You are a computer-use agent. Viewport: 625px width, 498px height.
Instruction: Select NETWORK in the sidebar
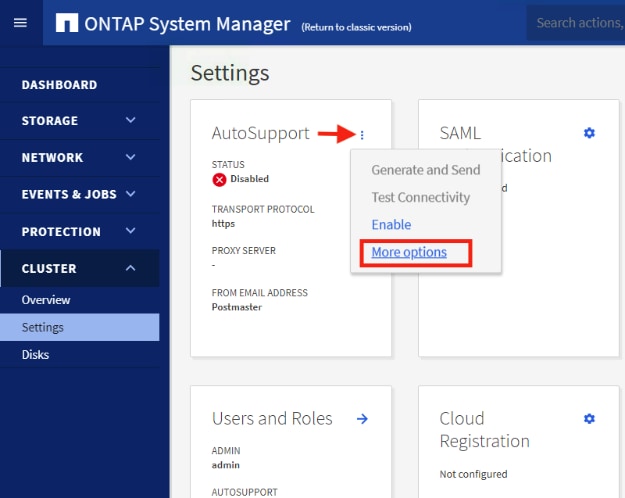[x=52, y=157]
